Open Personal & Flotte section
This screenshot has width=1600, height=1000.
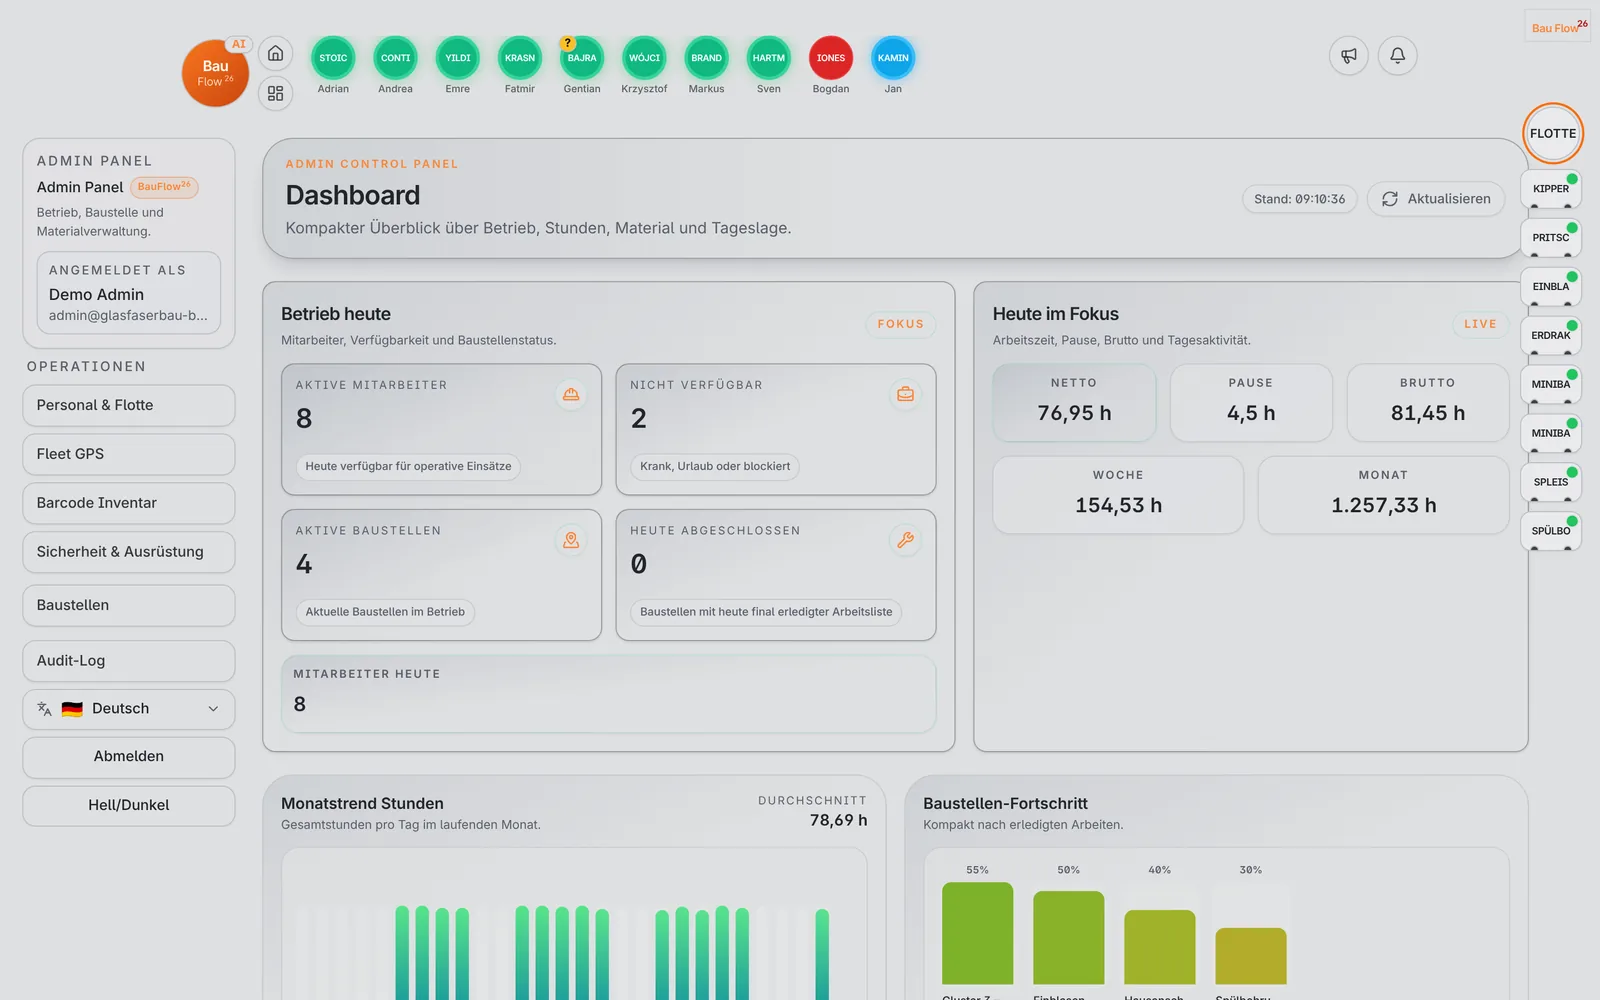click(x=129, y=405)
